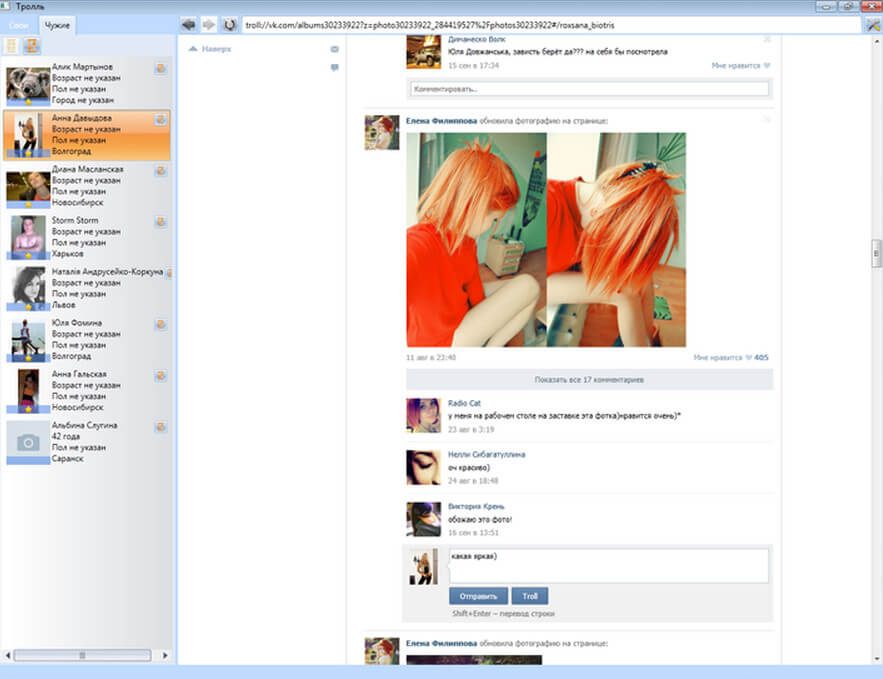The image size is (883, 679).
Task: Like Диначеско Волк's comment via Мне нравится
Action: click(x=741, y=66)
